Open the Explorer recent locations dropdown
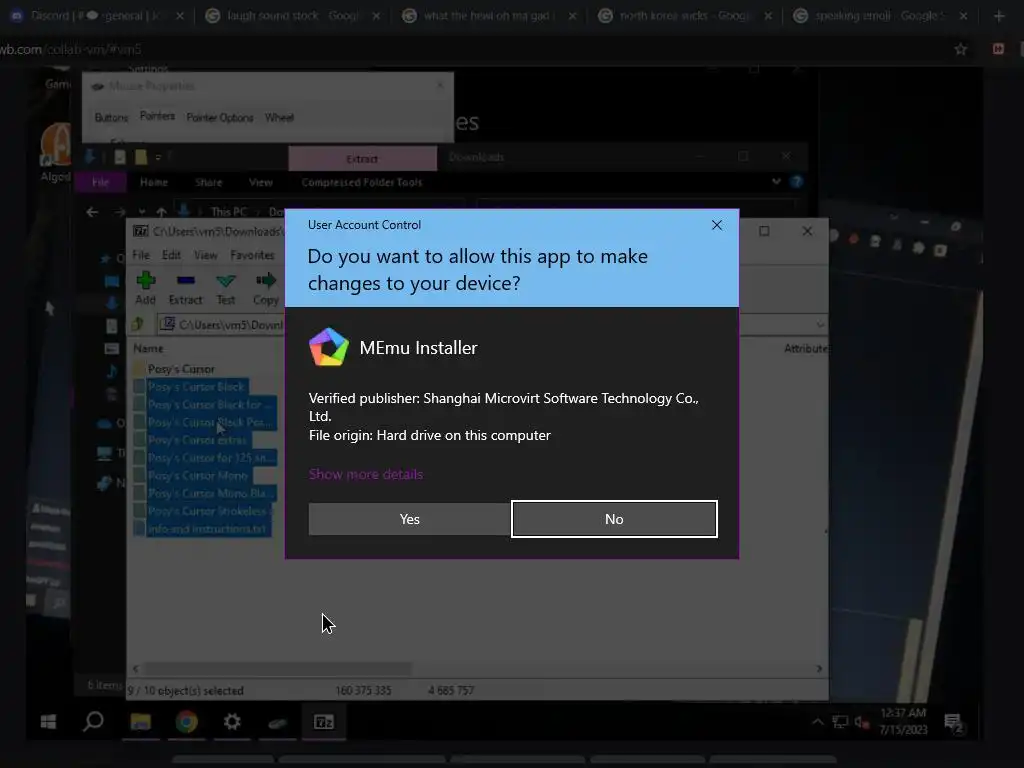This screenshot has width=1024, height=768. pyautogui.click(x=142, y=212)
